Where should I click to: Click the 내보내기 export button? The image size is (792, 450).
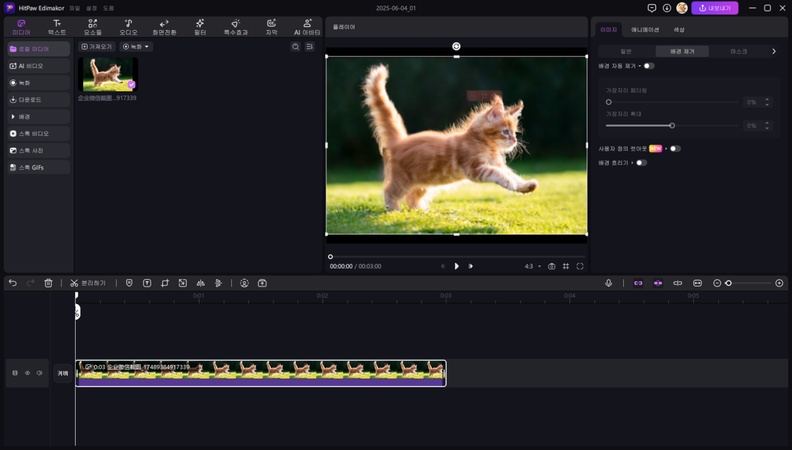714,8
